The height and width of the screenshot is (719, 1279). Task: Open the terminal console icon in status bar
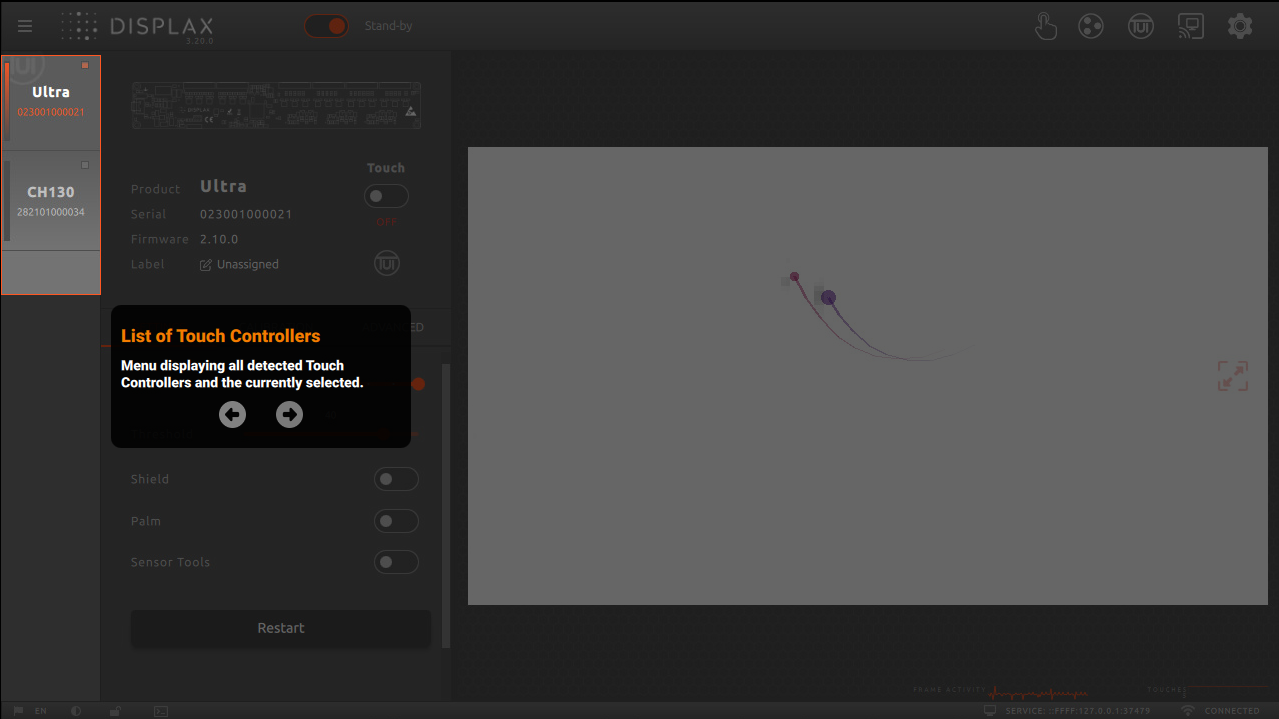pyautogui.click(x=160, y=711)
